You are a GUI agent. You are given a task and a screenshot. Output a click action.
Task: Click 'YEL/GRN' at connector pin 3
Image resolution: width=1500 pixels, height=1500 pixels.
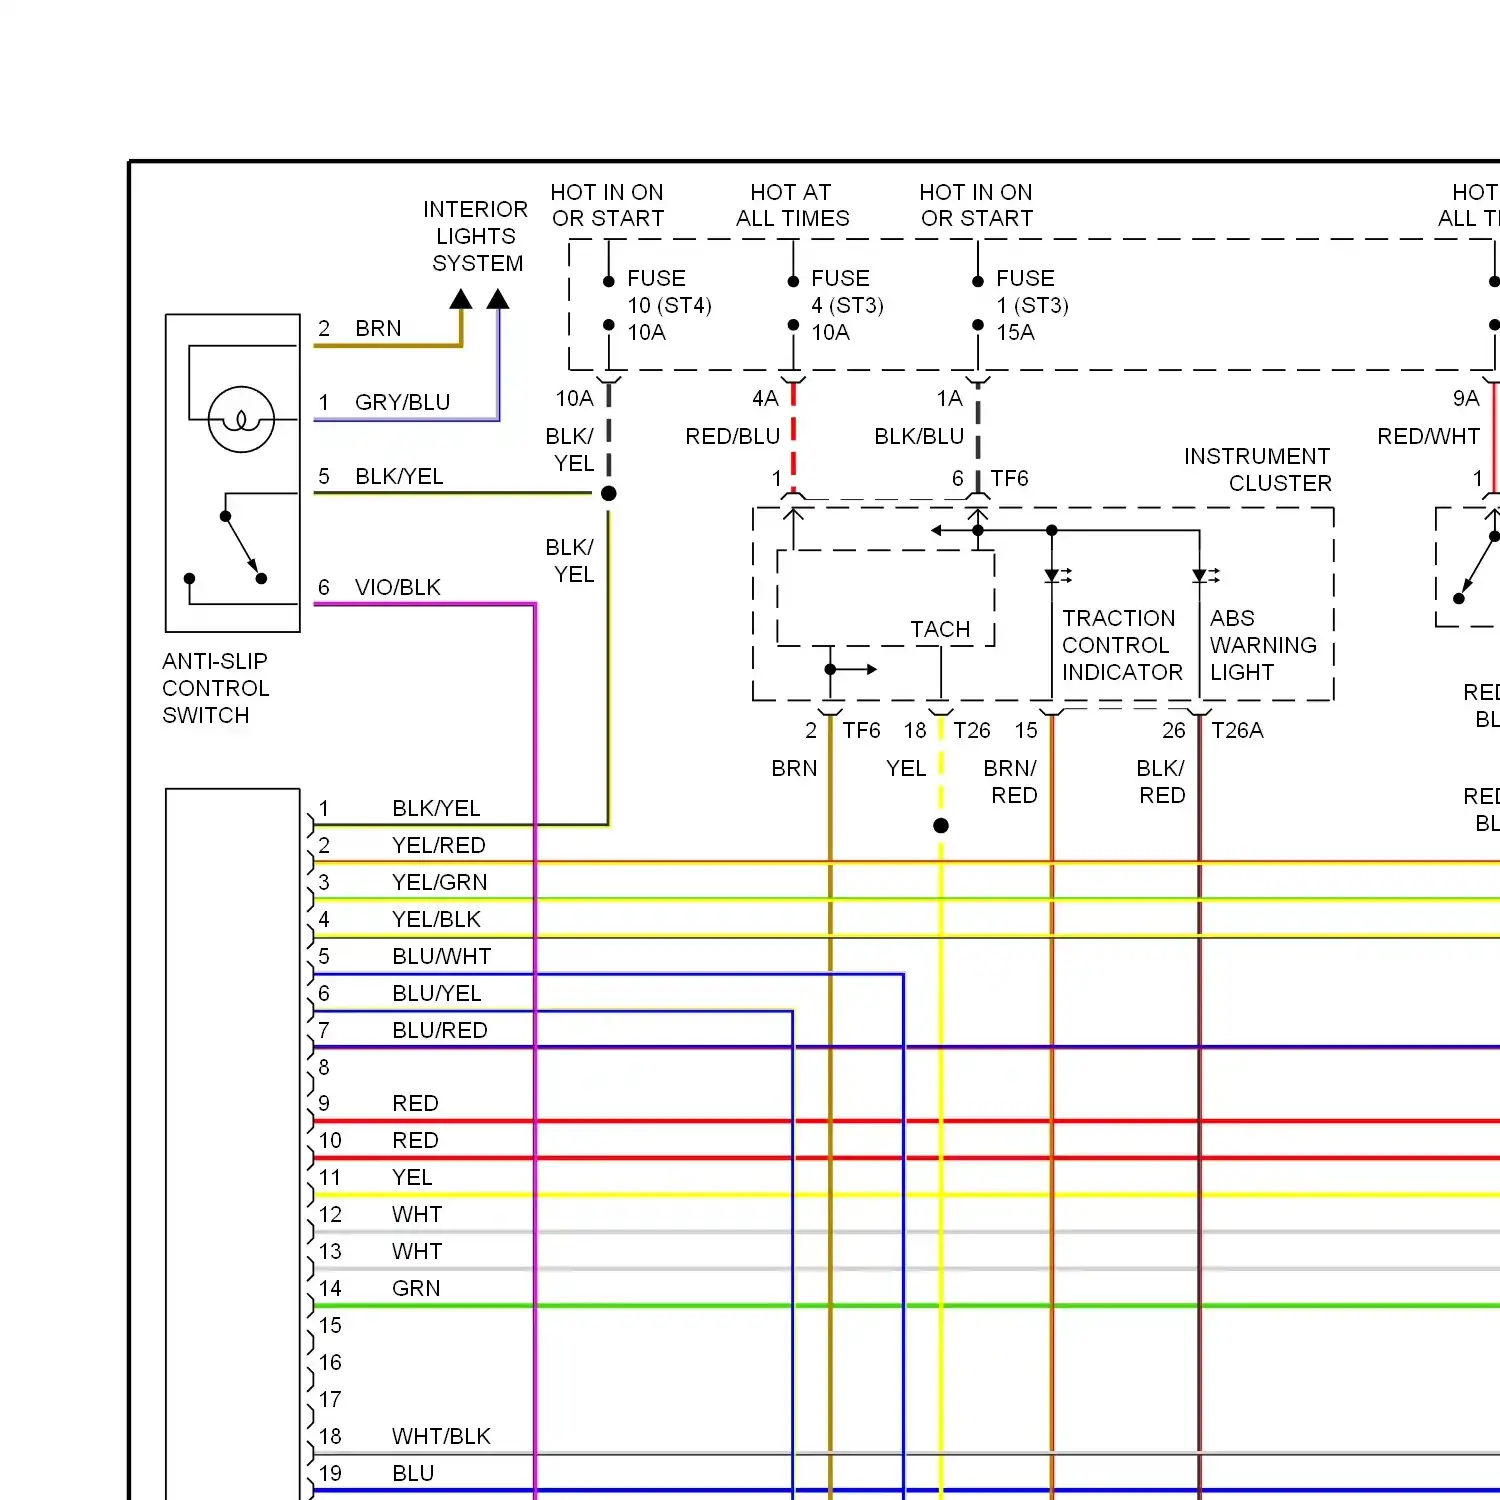[x=440, y=882]
